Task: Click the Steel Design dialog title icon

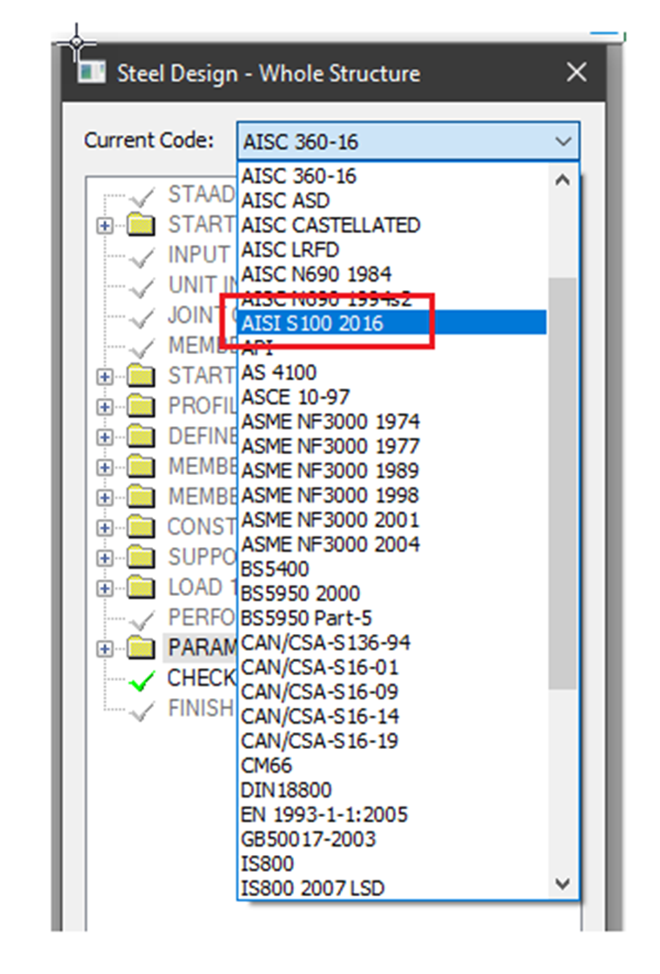Action: tap(92, 73)
